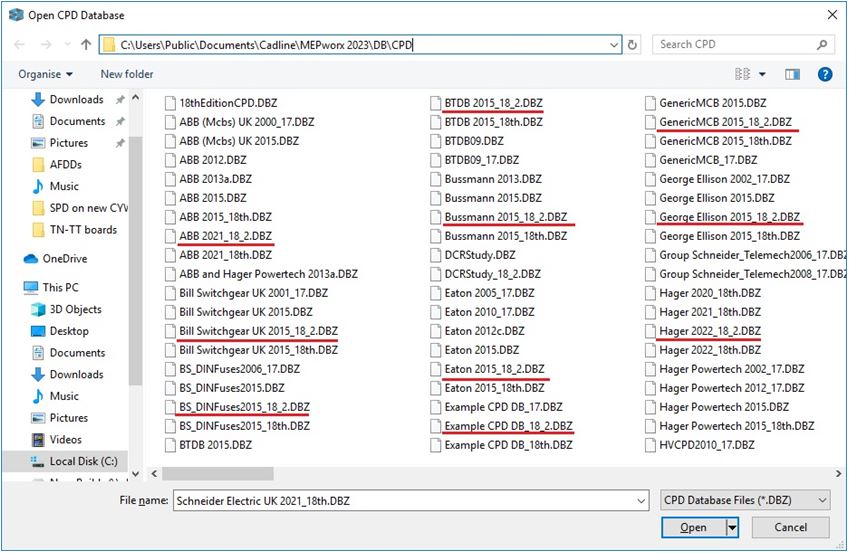Select Bussmann 2013.DBZ

coord(493,179)
